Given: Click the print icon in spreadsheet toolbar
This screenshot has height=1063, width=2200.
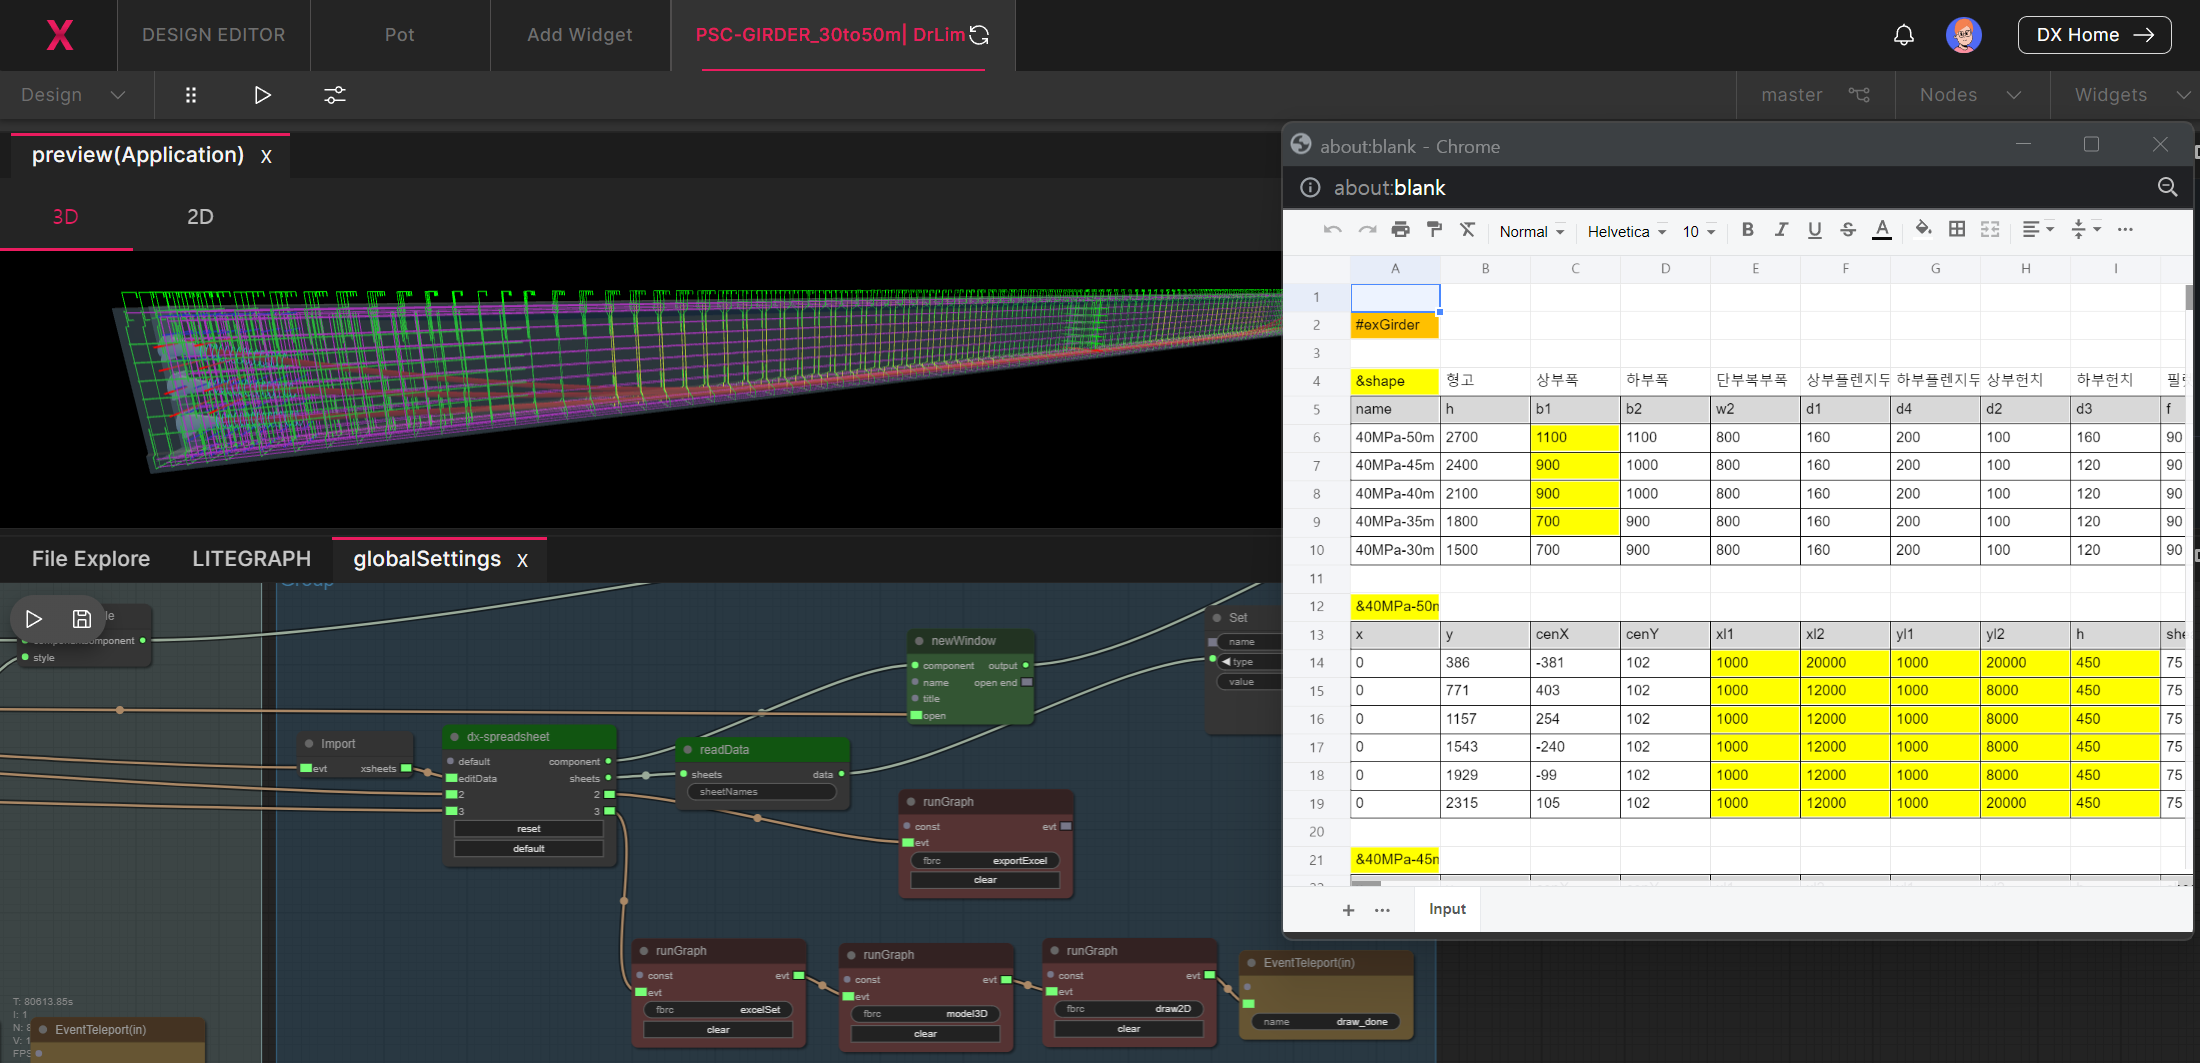Looking at the screenshot, I should coord(1400,230).
